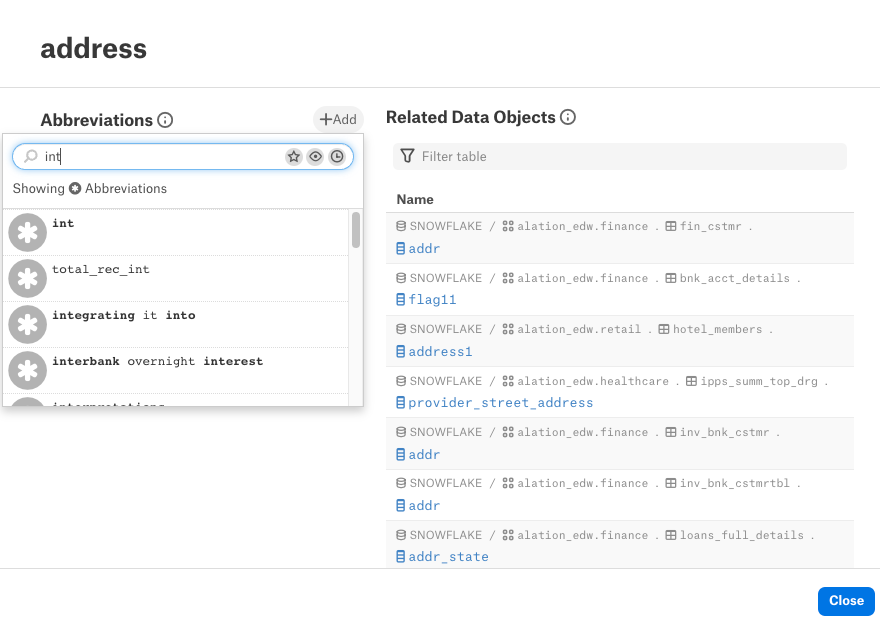
Task: Click the +Add abbreviation button
Action: point(338,120)
